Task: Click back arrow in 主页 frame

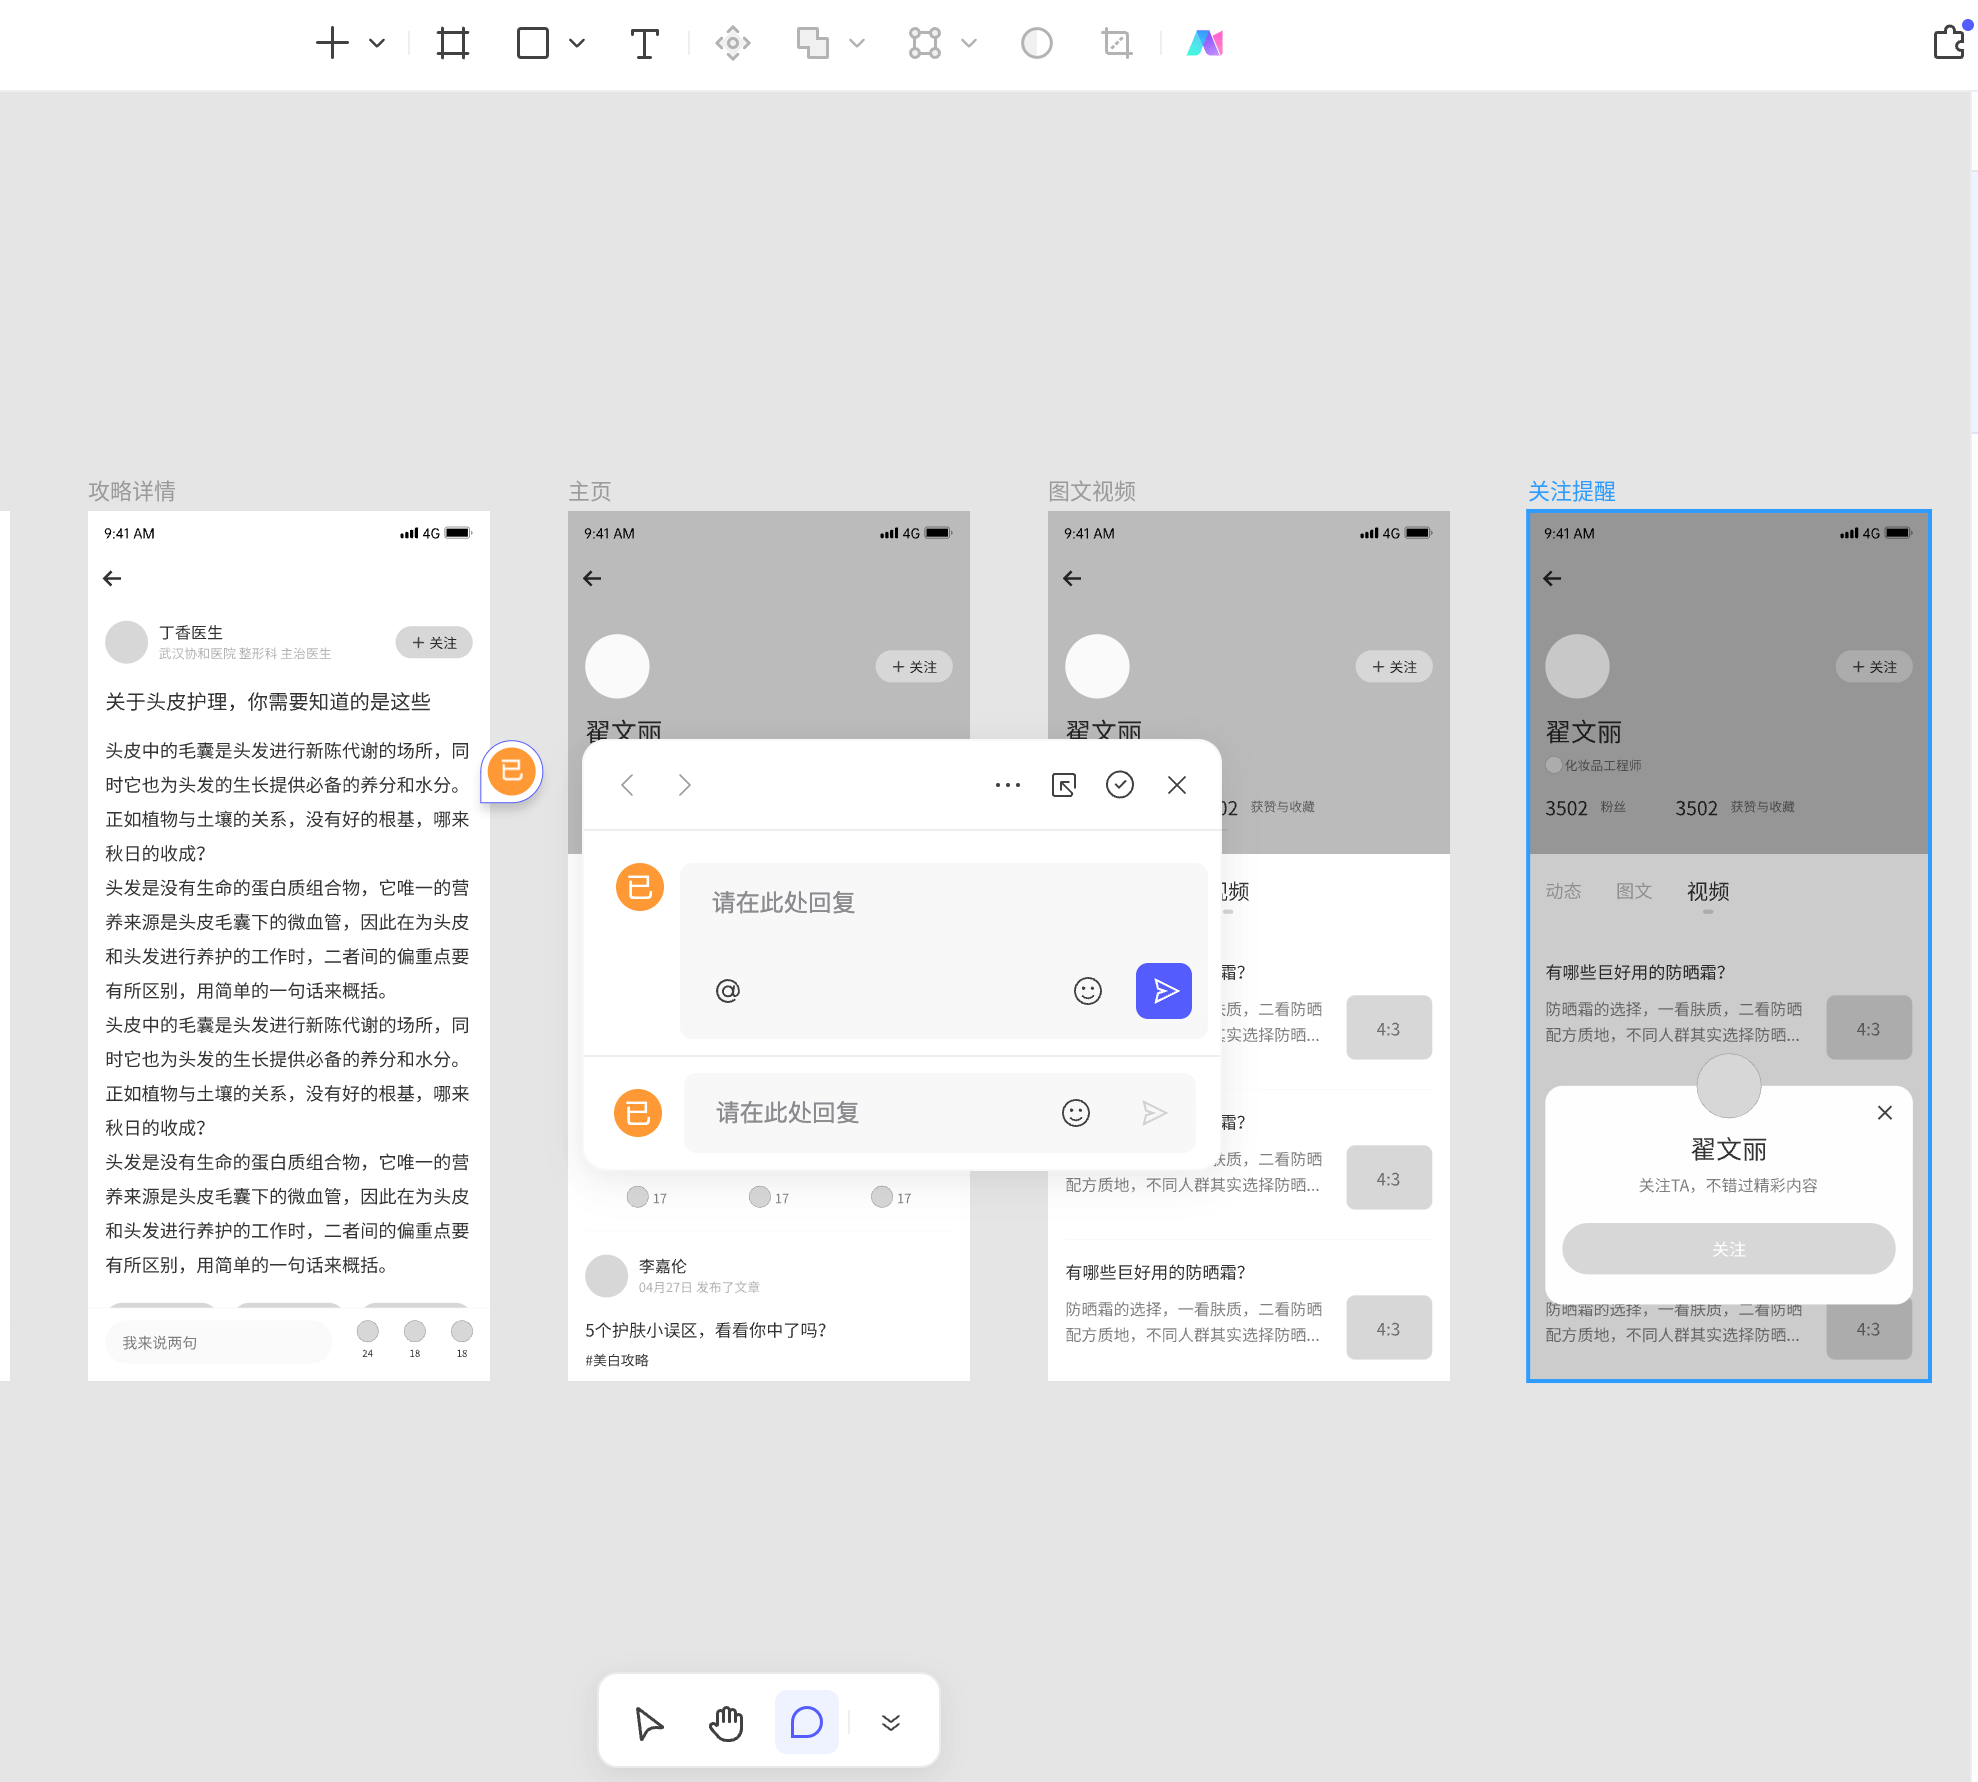Action: tap(592, 578)
